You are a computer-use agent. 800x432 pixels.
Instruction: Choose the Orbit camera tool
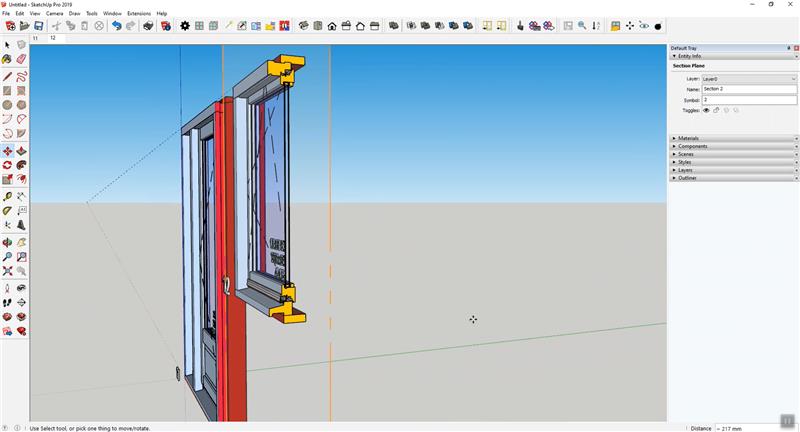click(x=8, y=242)
